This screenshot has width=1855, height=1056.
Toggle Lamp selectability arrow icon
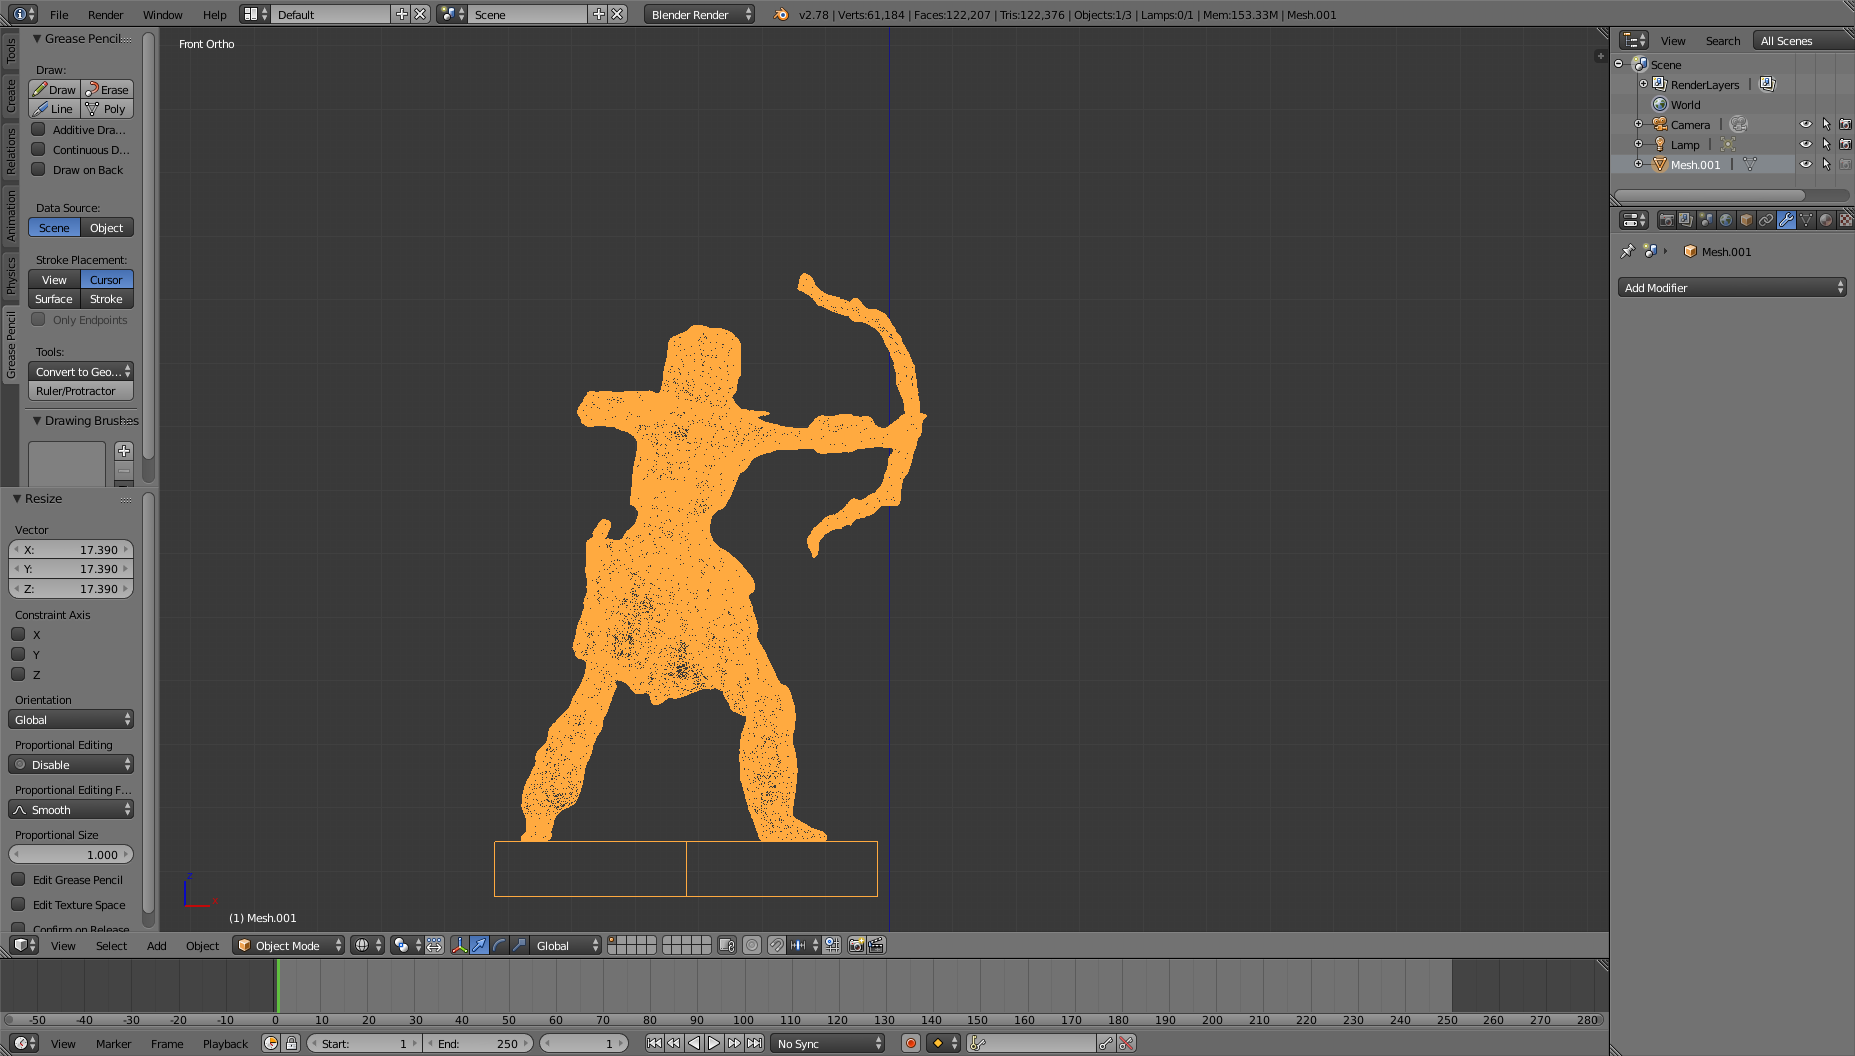pos(1826,144)
